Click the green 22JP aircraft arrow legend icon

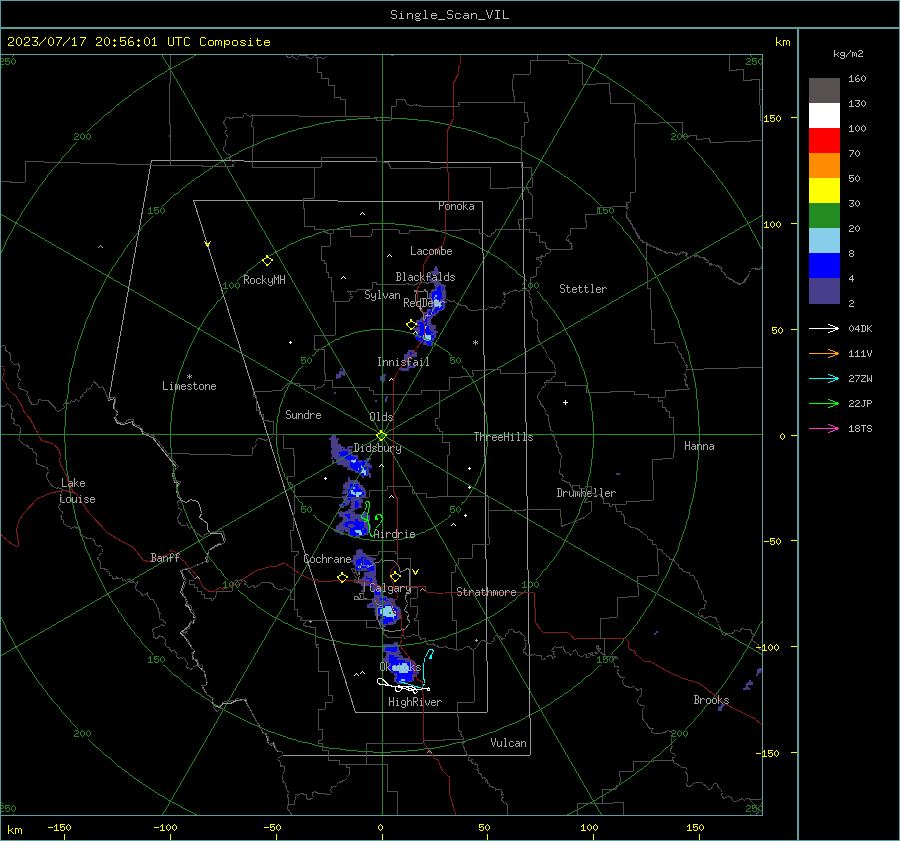click(824, 404)
